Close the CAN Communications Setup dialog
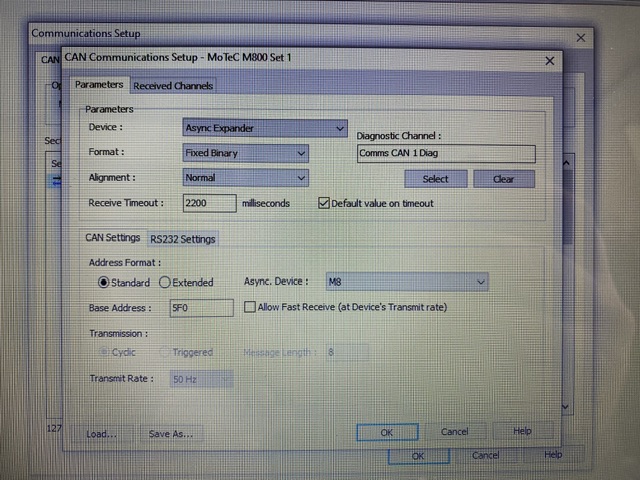Image resolution: width=640 pixels, height=480 pixels. click(550, 61)
